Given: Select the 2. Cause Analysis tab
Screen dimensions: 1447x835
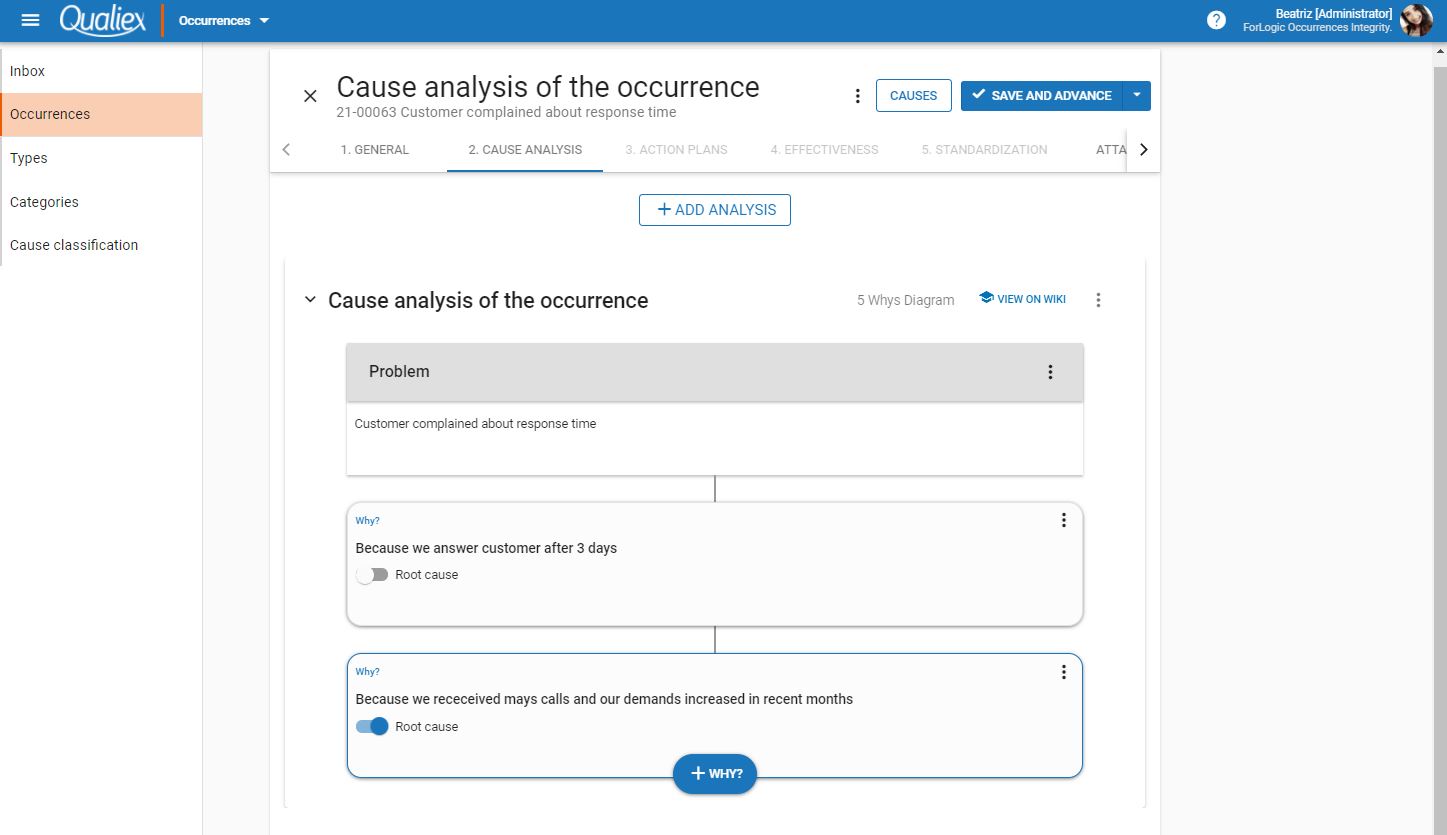Looking at the screenshot, I should pyautogui.click(x=525, y=150).
